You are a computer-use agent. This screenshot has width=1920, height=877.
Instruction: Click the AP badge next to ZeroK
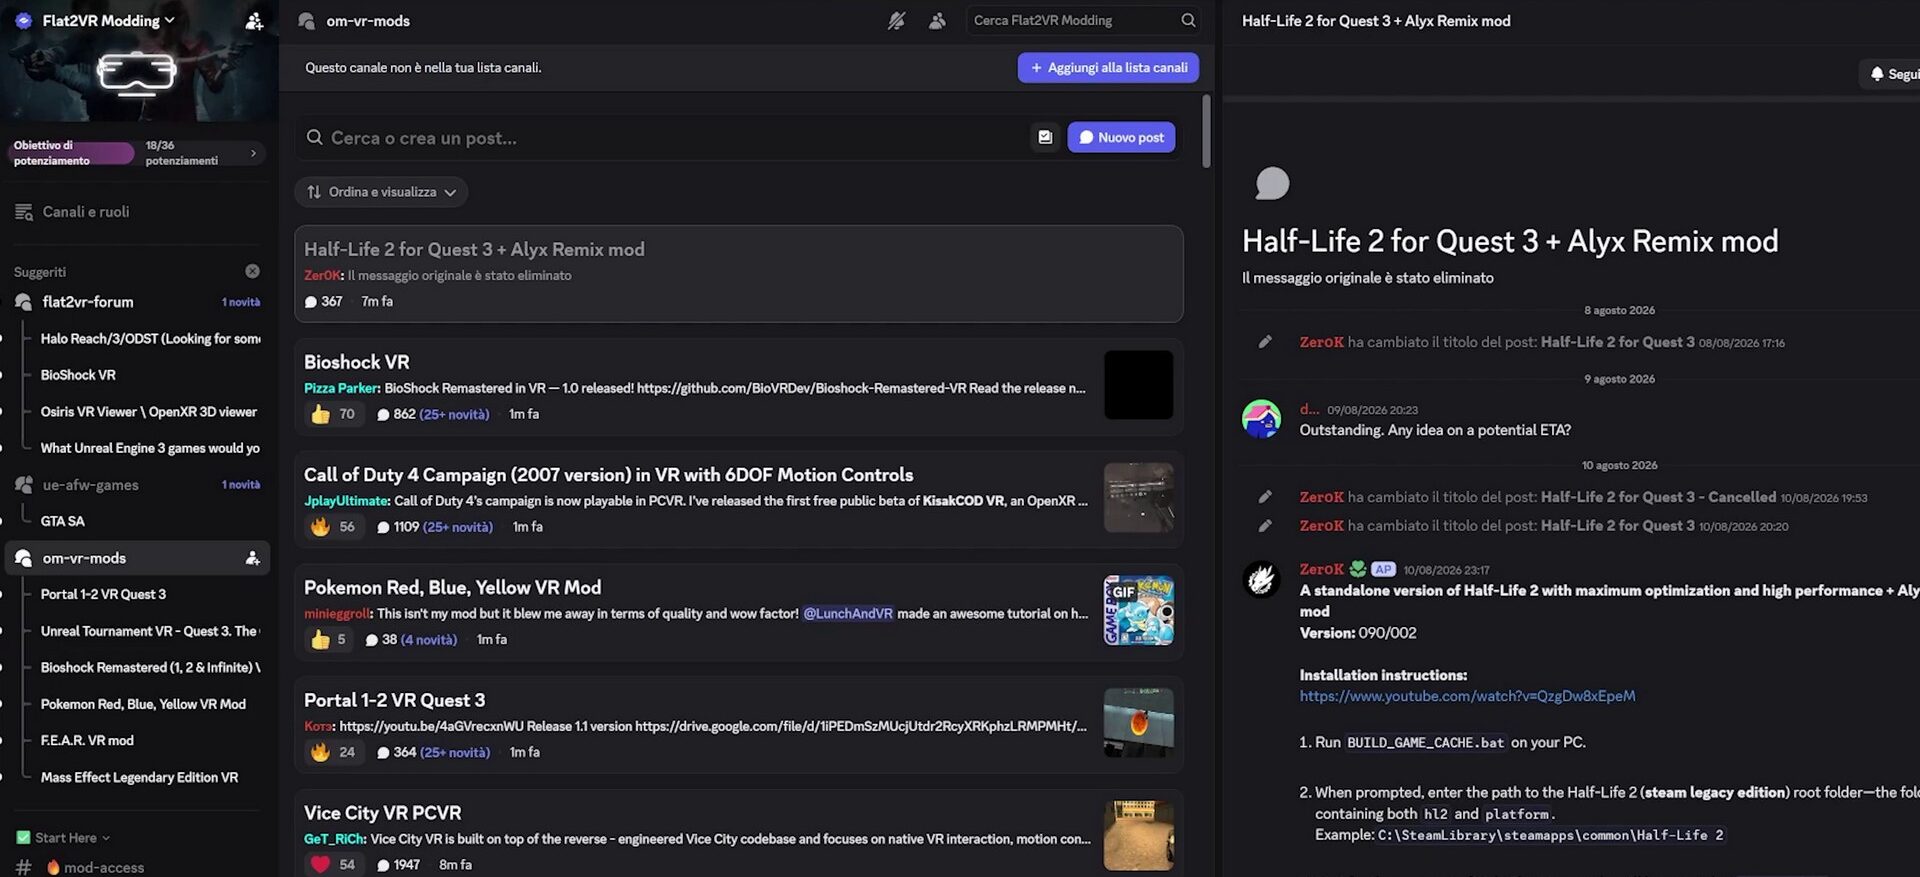click(1383, 569)
